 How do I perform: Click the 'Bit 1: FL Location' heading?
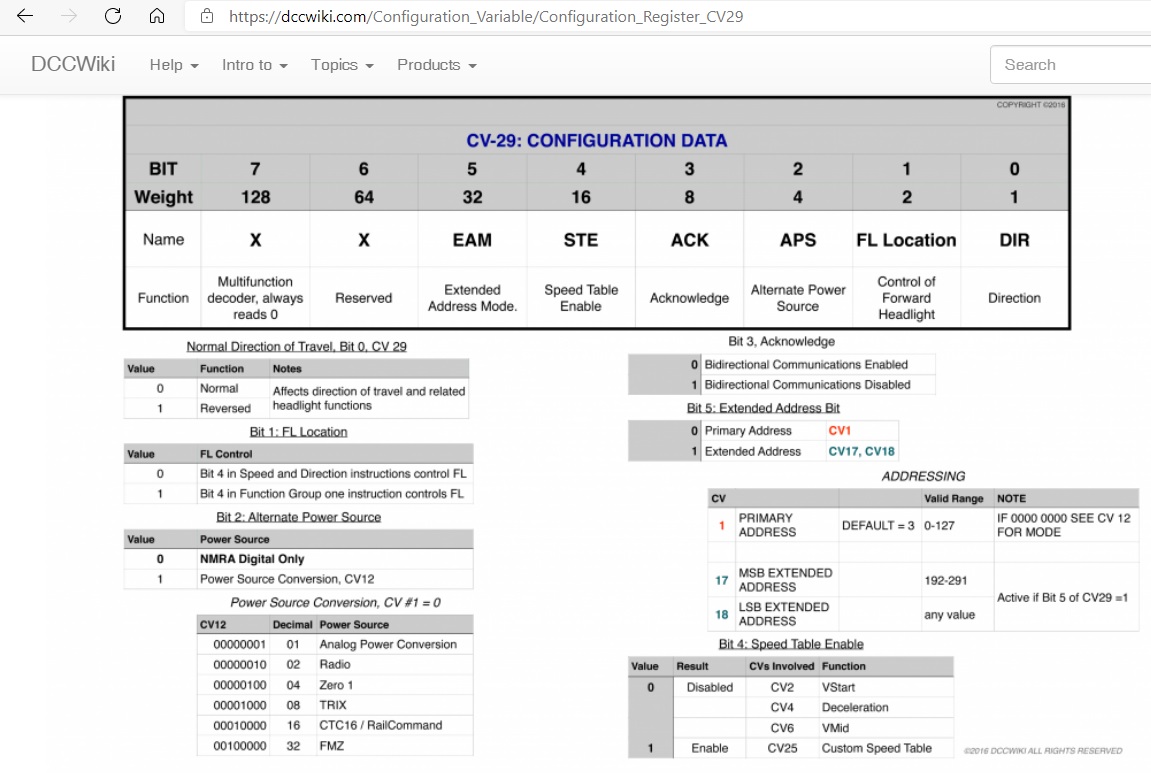pyautogui.click(x=298, y=432)
